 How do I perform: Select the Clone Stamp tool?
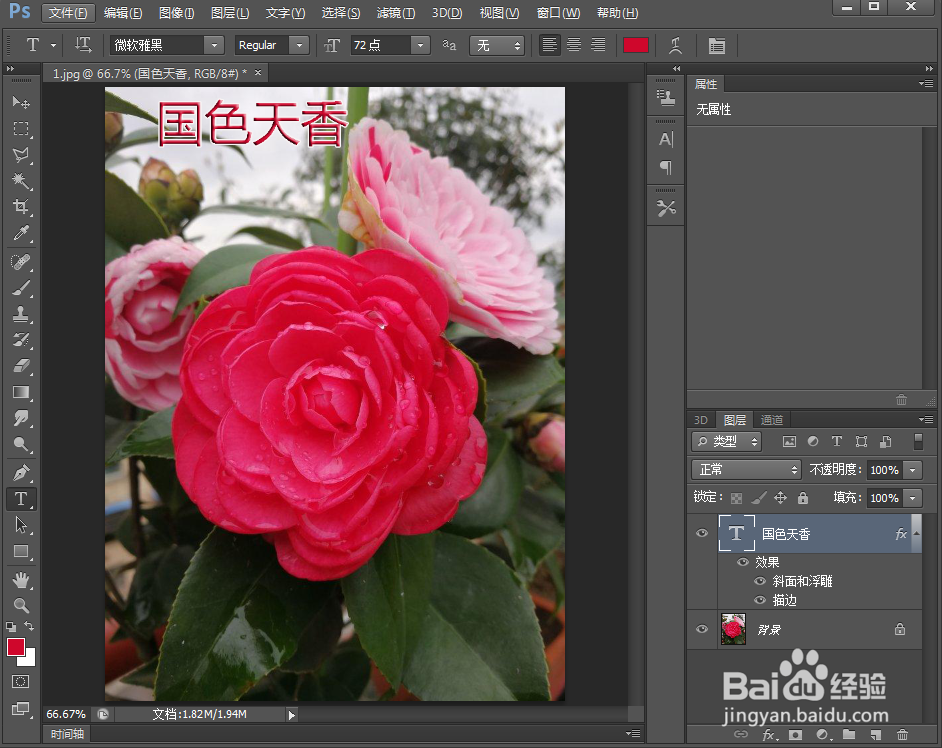[x=21, y=314]
